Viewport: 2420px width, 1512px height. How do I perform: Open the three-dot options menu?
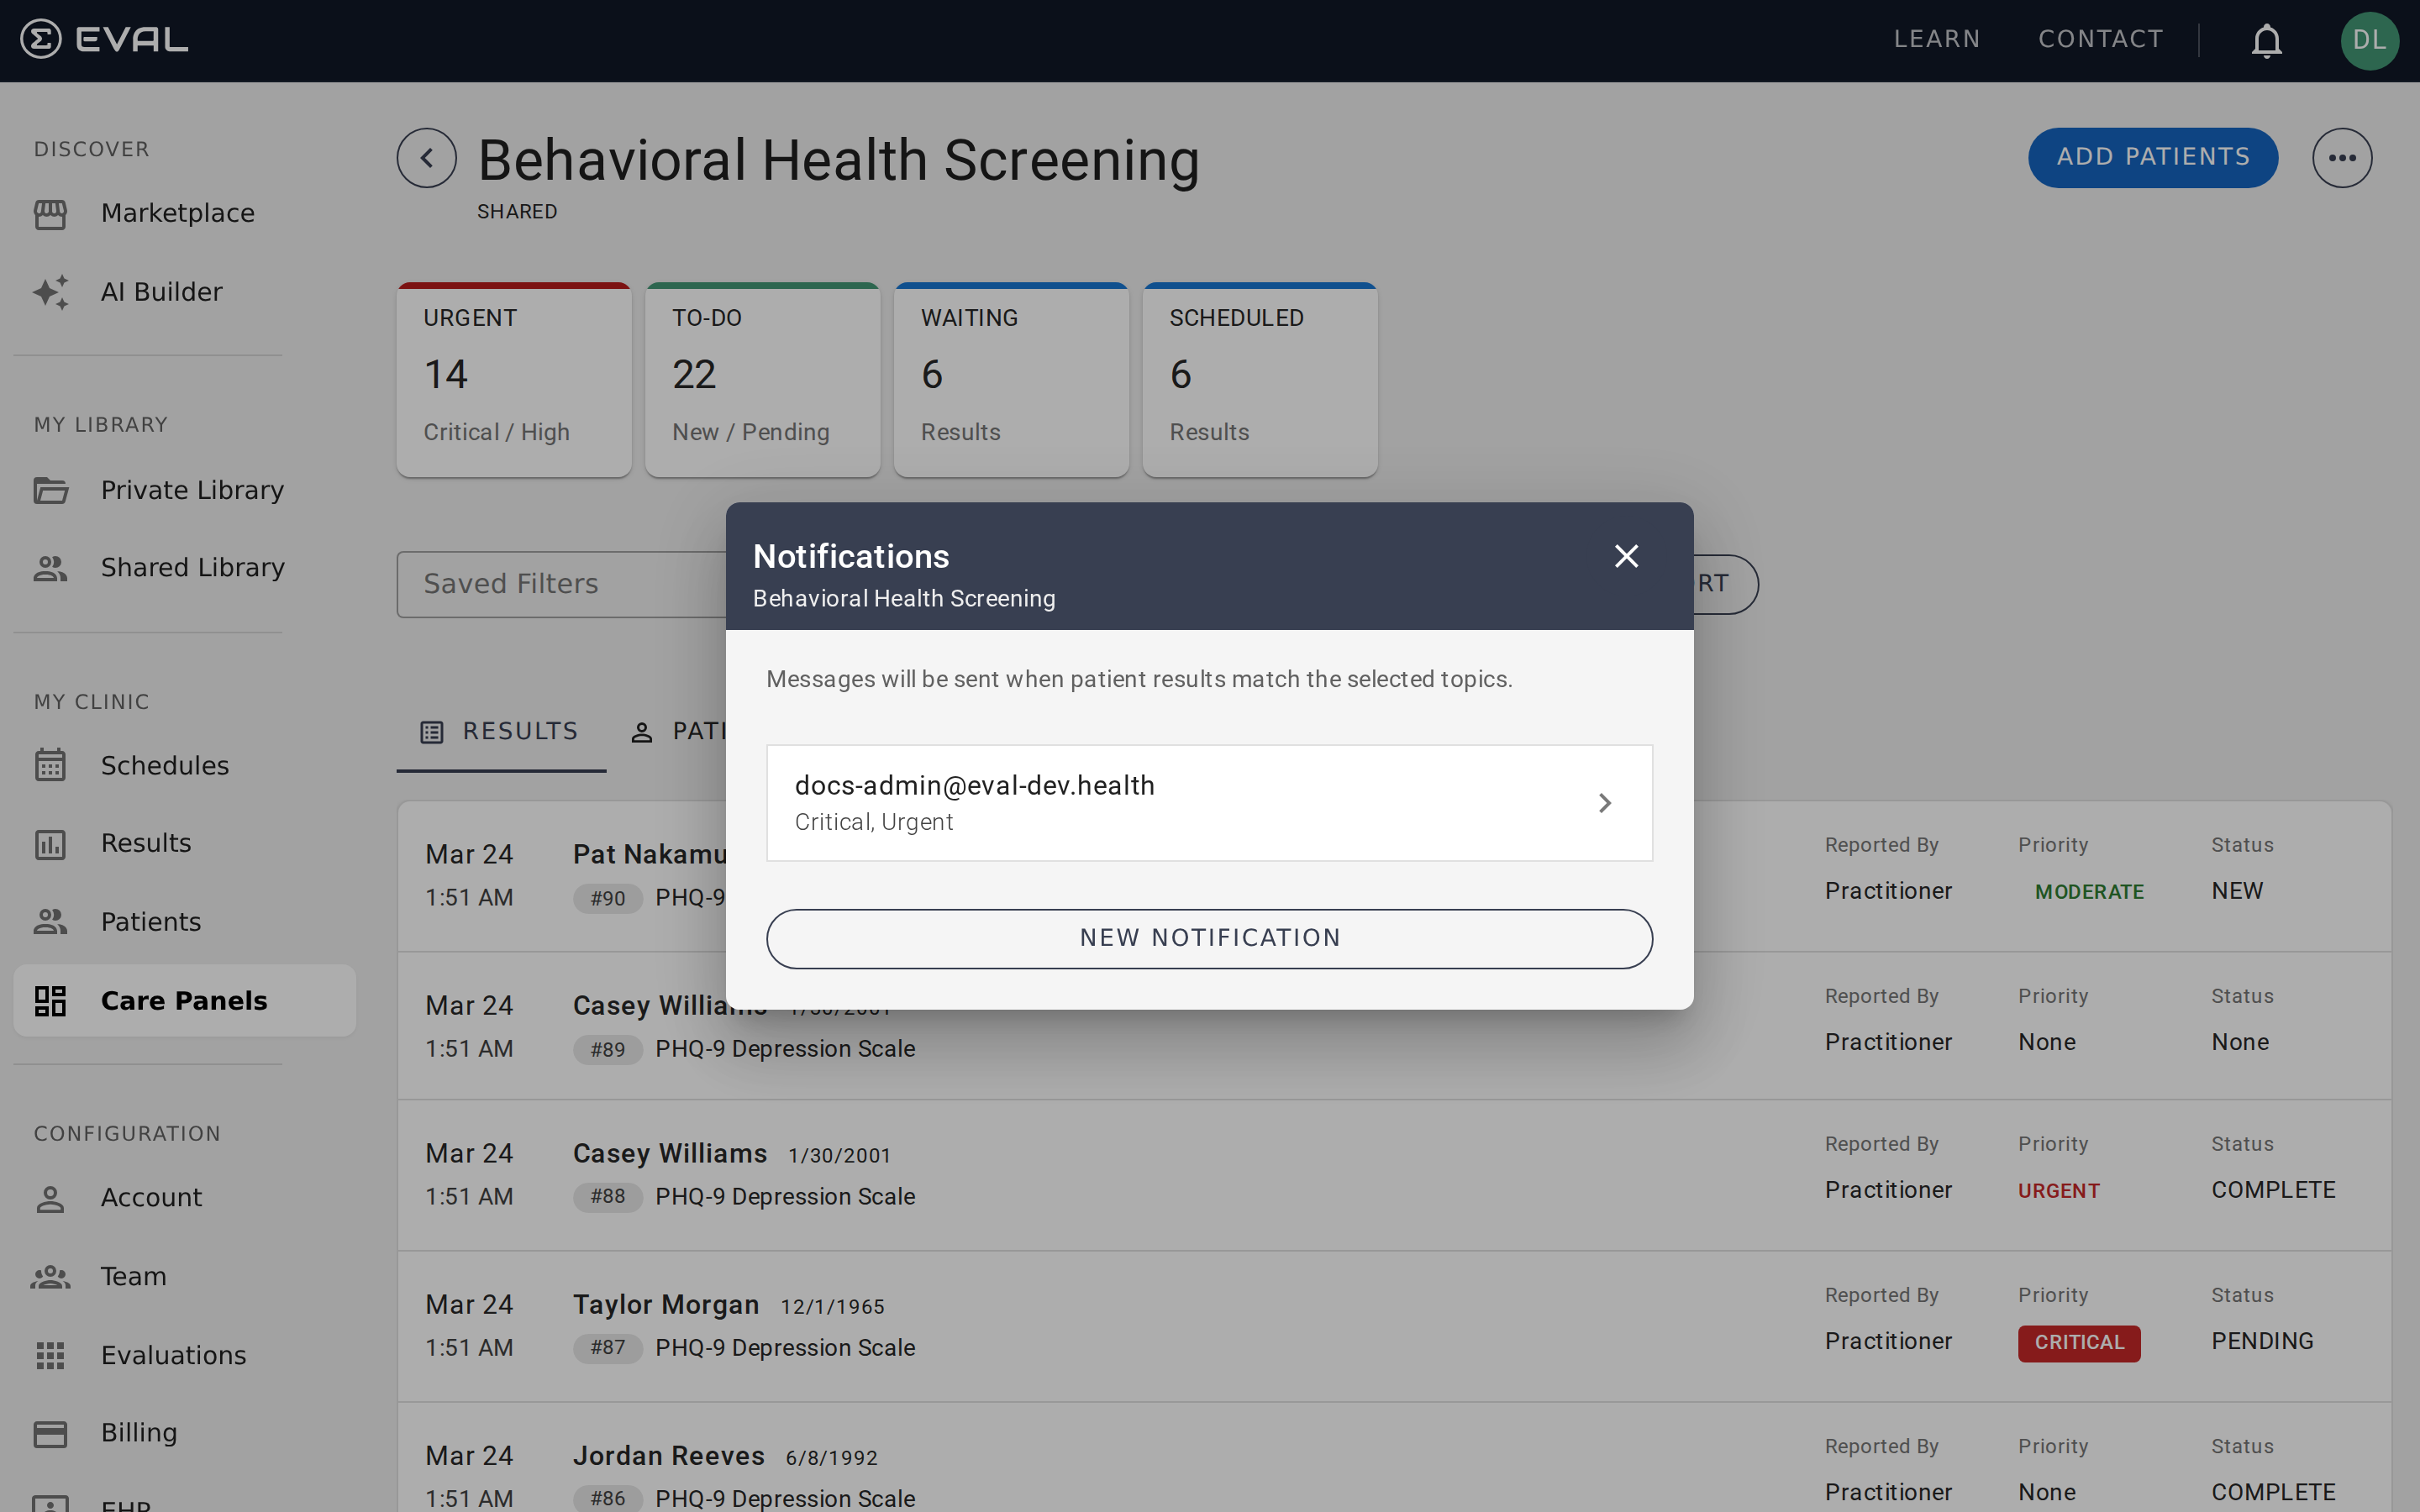coord(2342,157)
